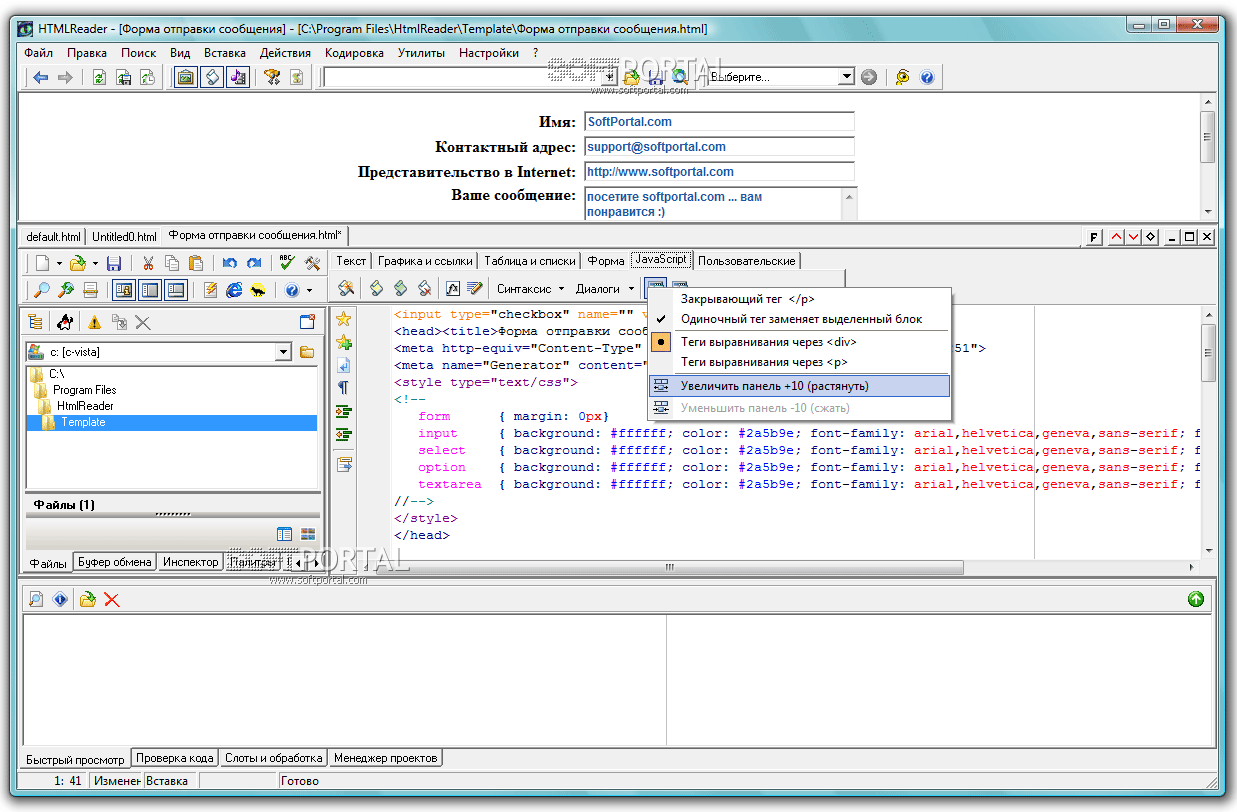The height and width of the screenshot is (812, 1237).
Task: Click the red X icon in bottom panel
Action: coord(112,600)
